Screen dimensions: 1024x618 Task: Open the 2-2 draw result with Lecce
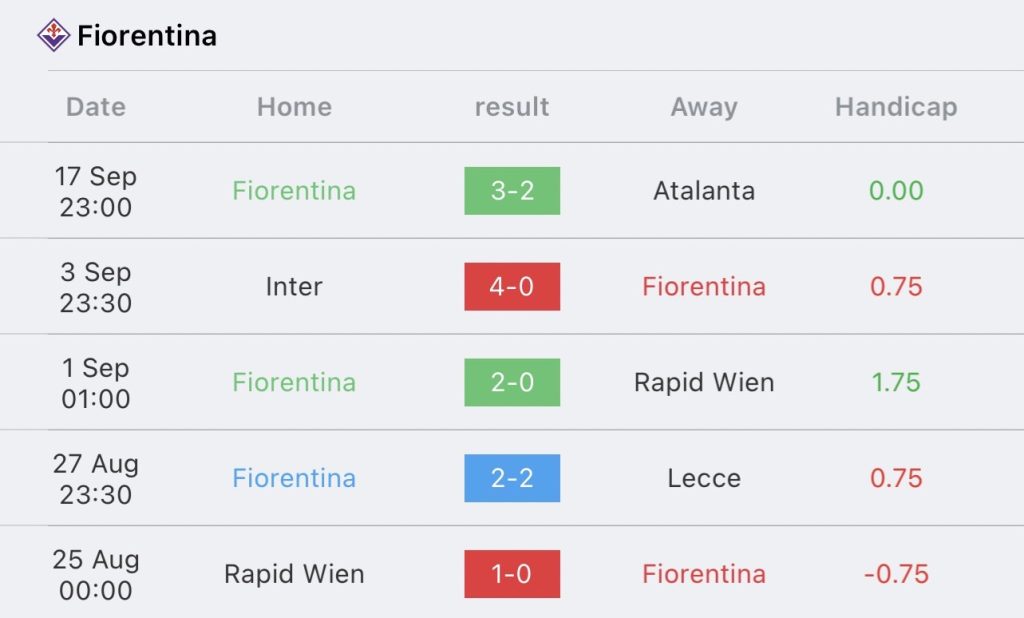(512, 479)
